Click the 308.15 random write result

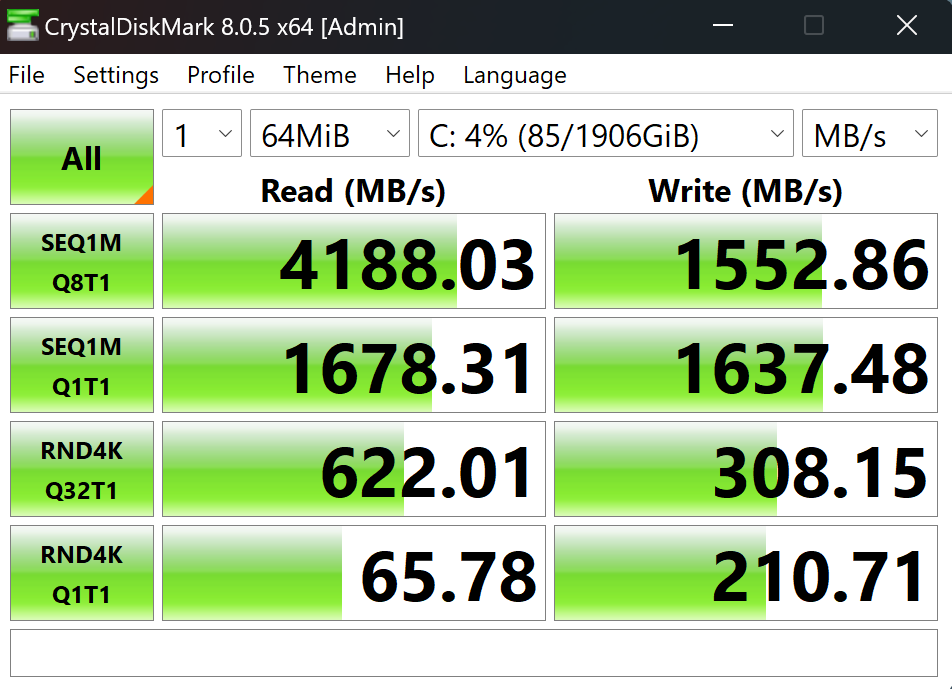tap(746, 469)
